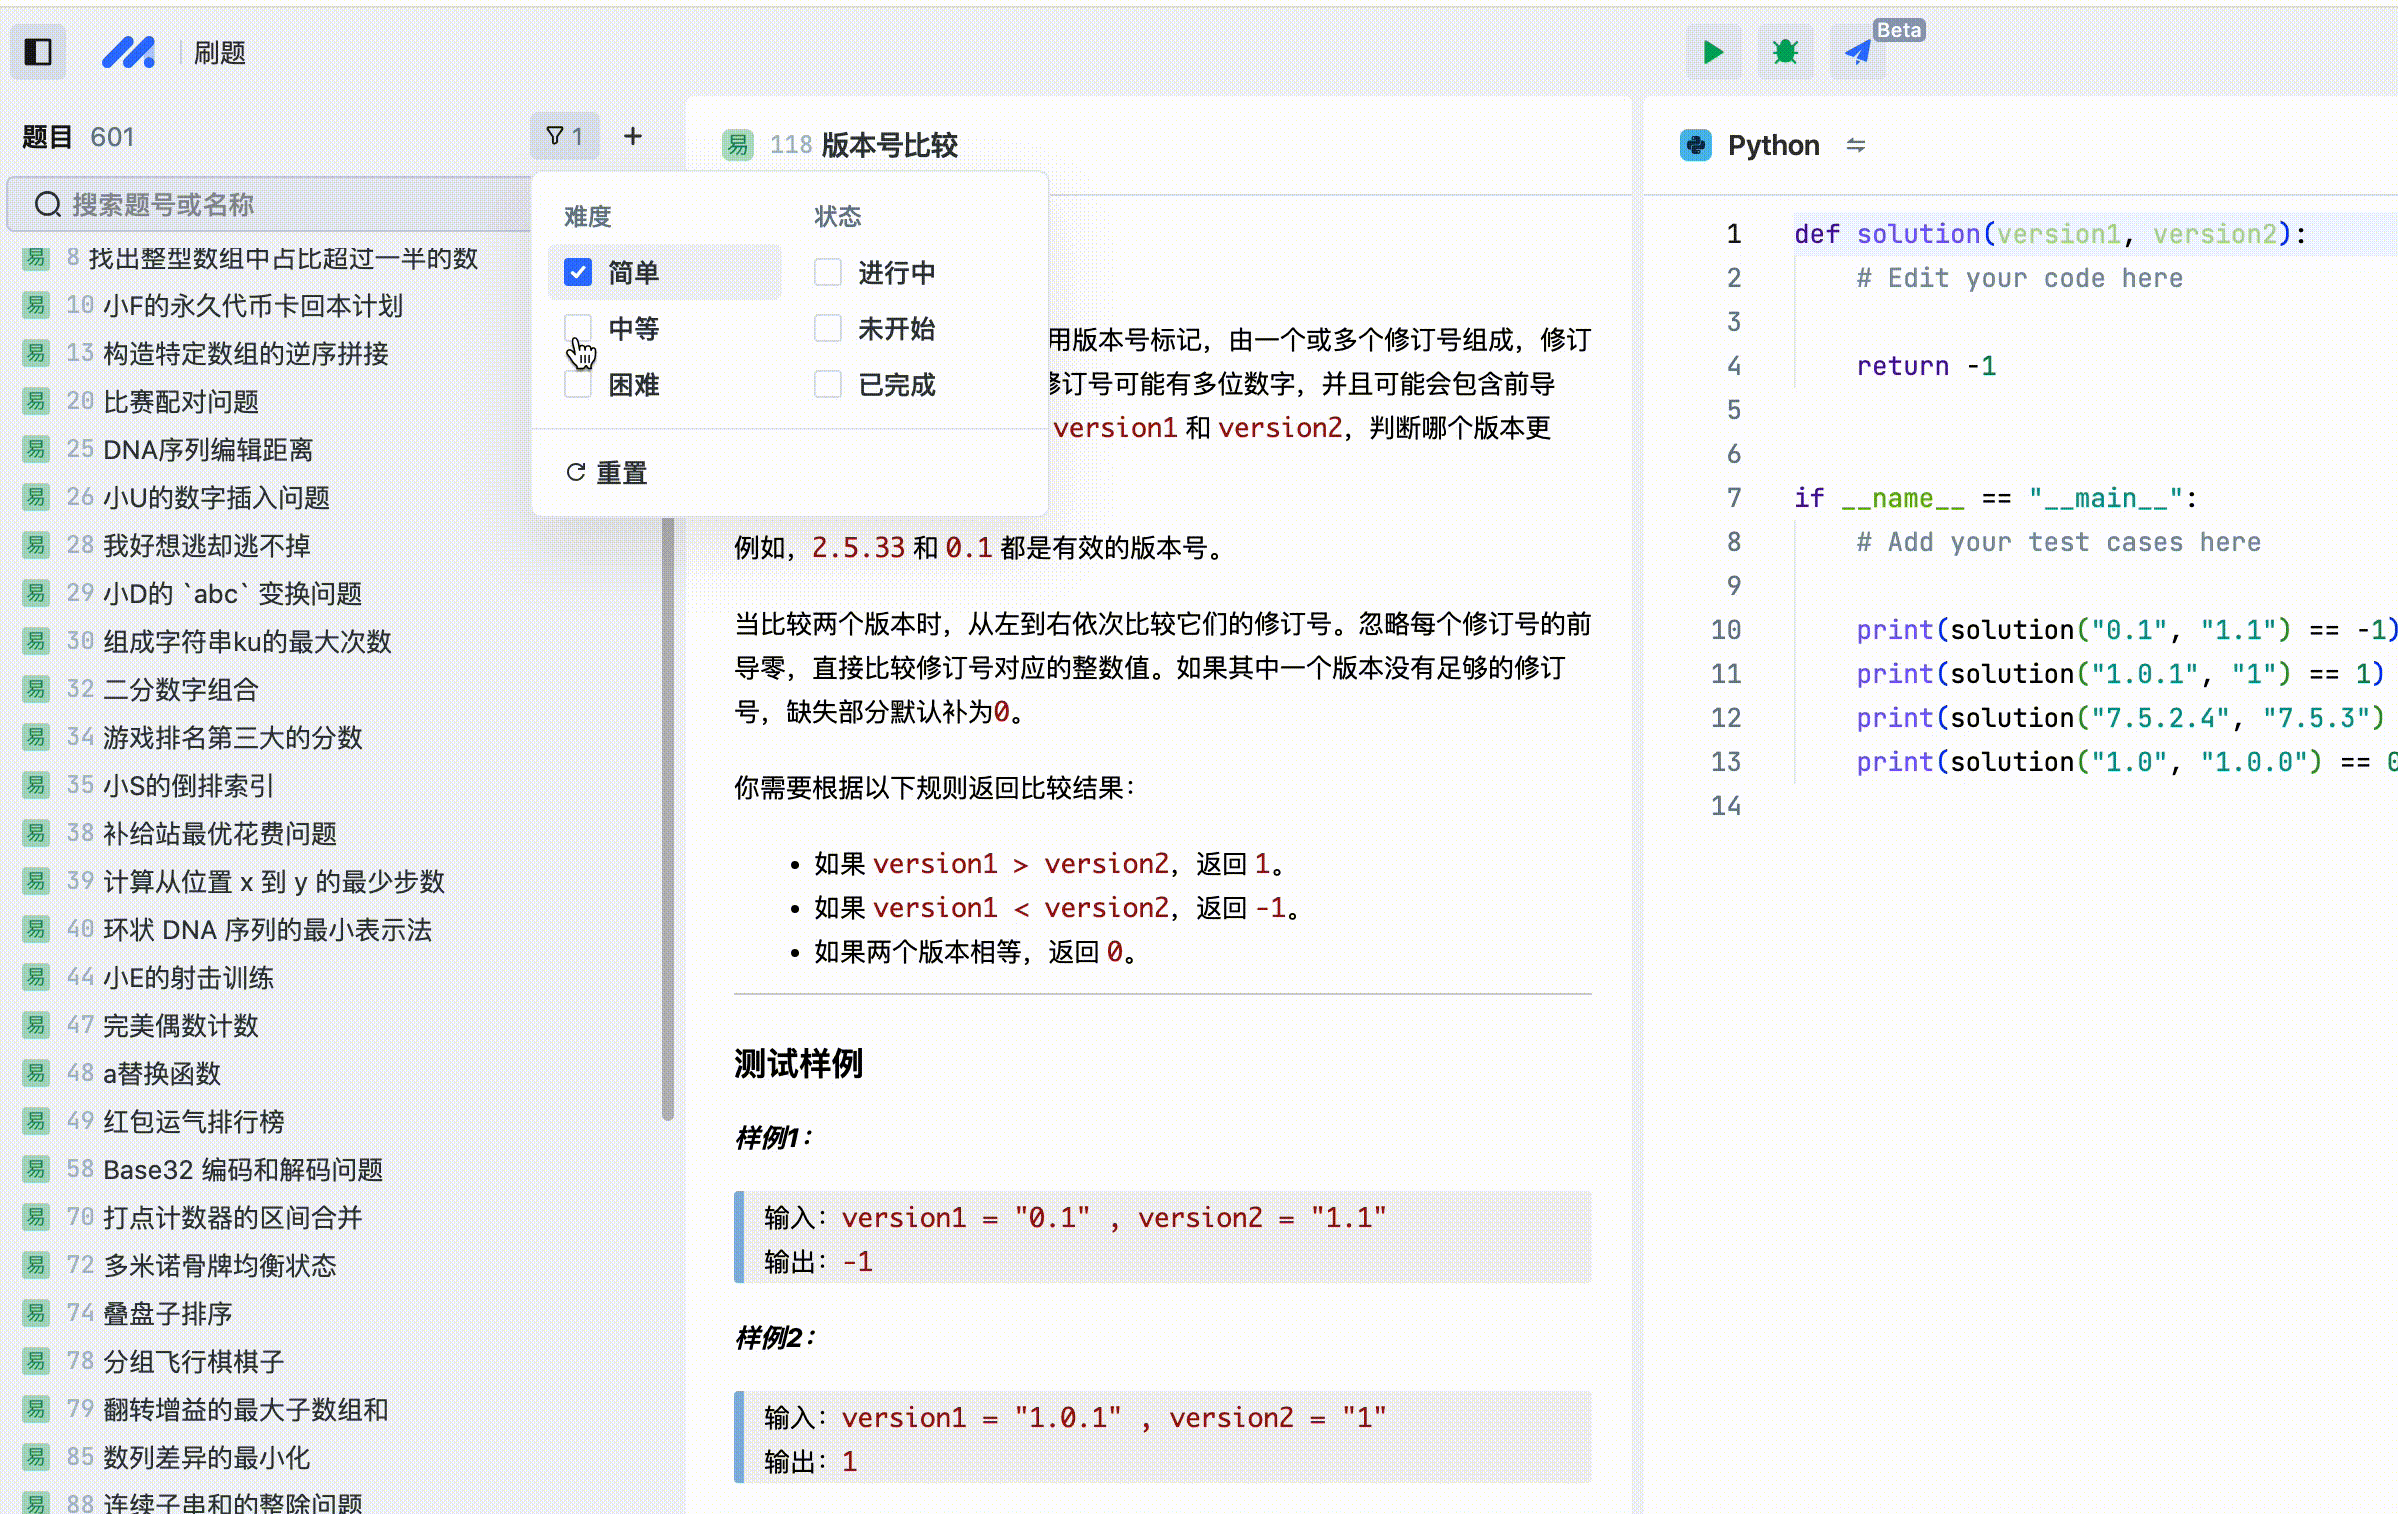
Task: Open the filter dropdown button
Action: pyautogui.click(x=565, y=137)
